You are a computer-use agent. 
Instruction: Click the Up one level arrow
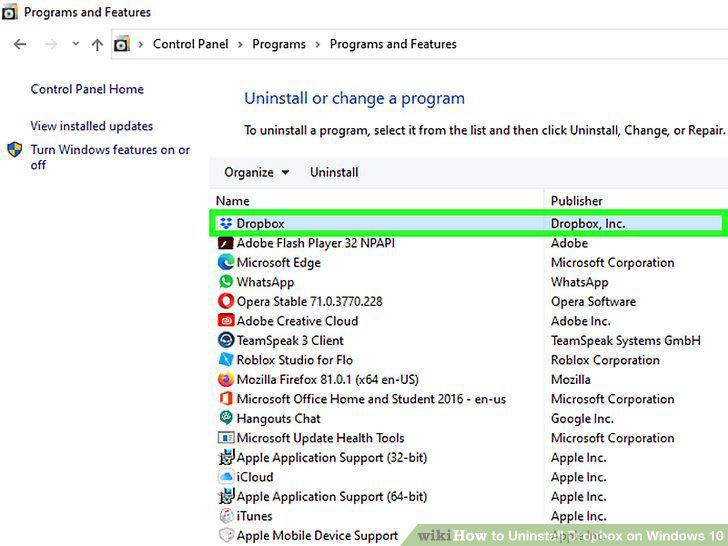pyautogui.click(x=97, y=45)
